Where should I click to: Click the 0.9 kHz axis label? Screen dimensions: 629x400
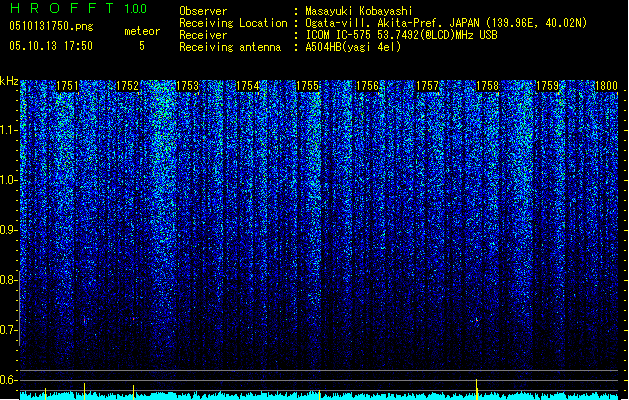tap(9, 230)
